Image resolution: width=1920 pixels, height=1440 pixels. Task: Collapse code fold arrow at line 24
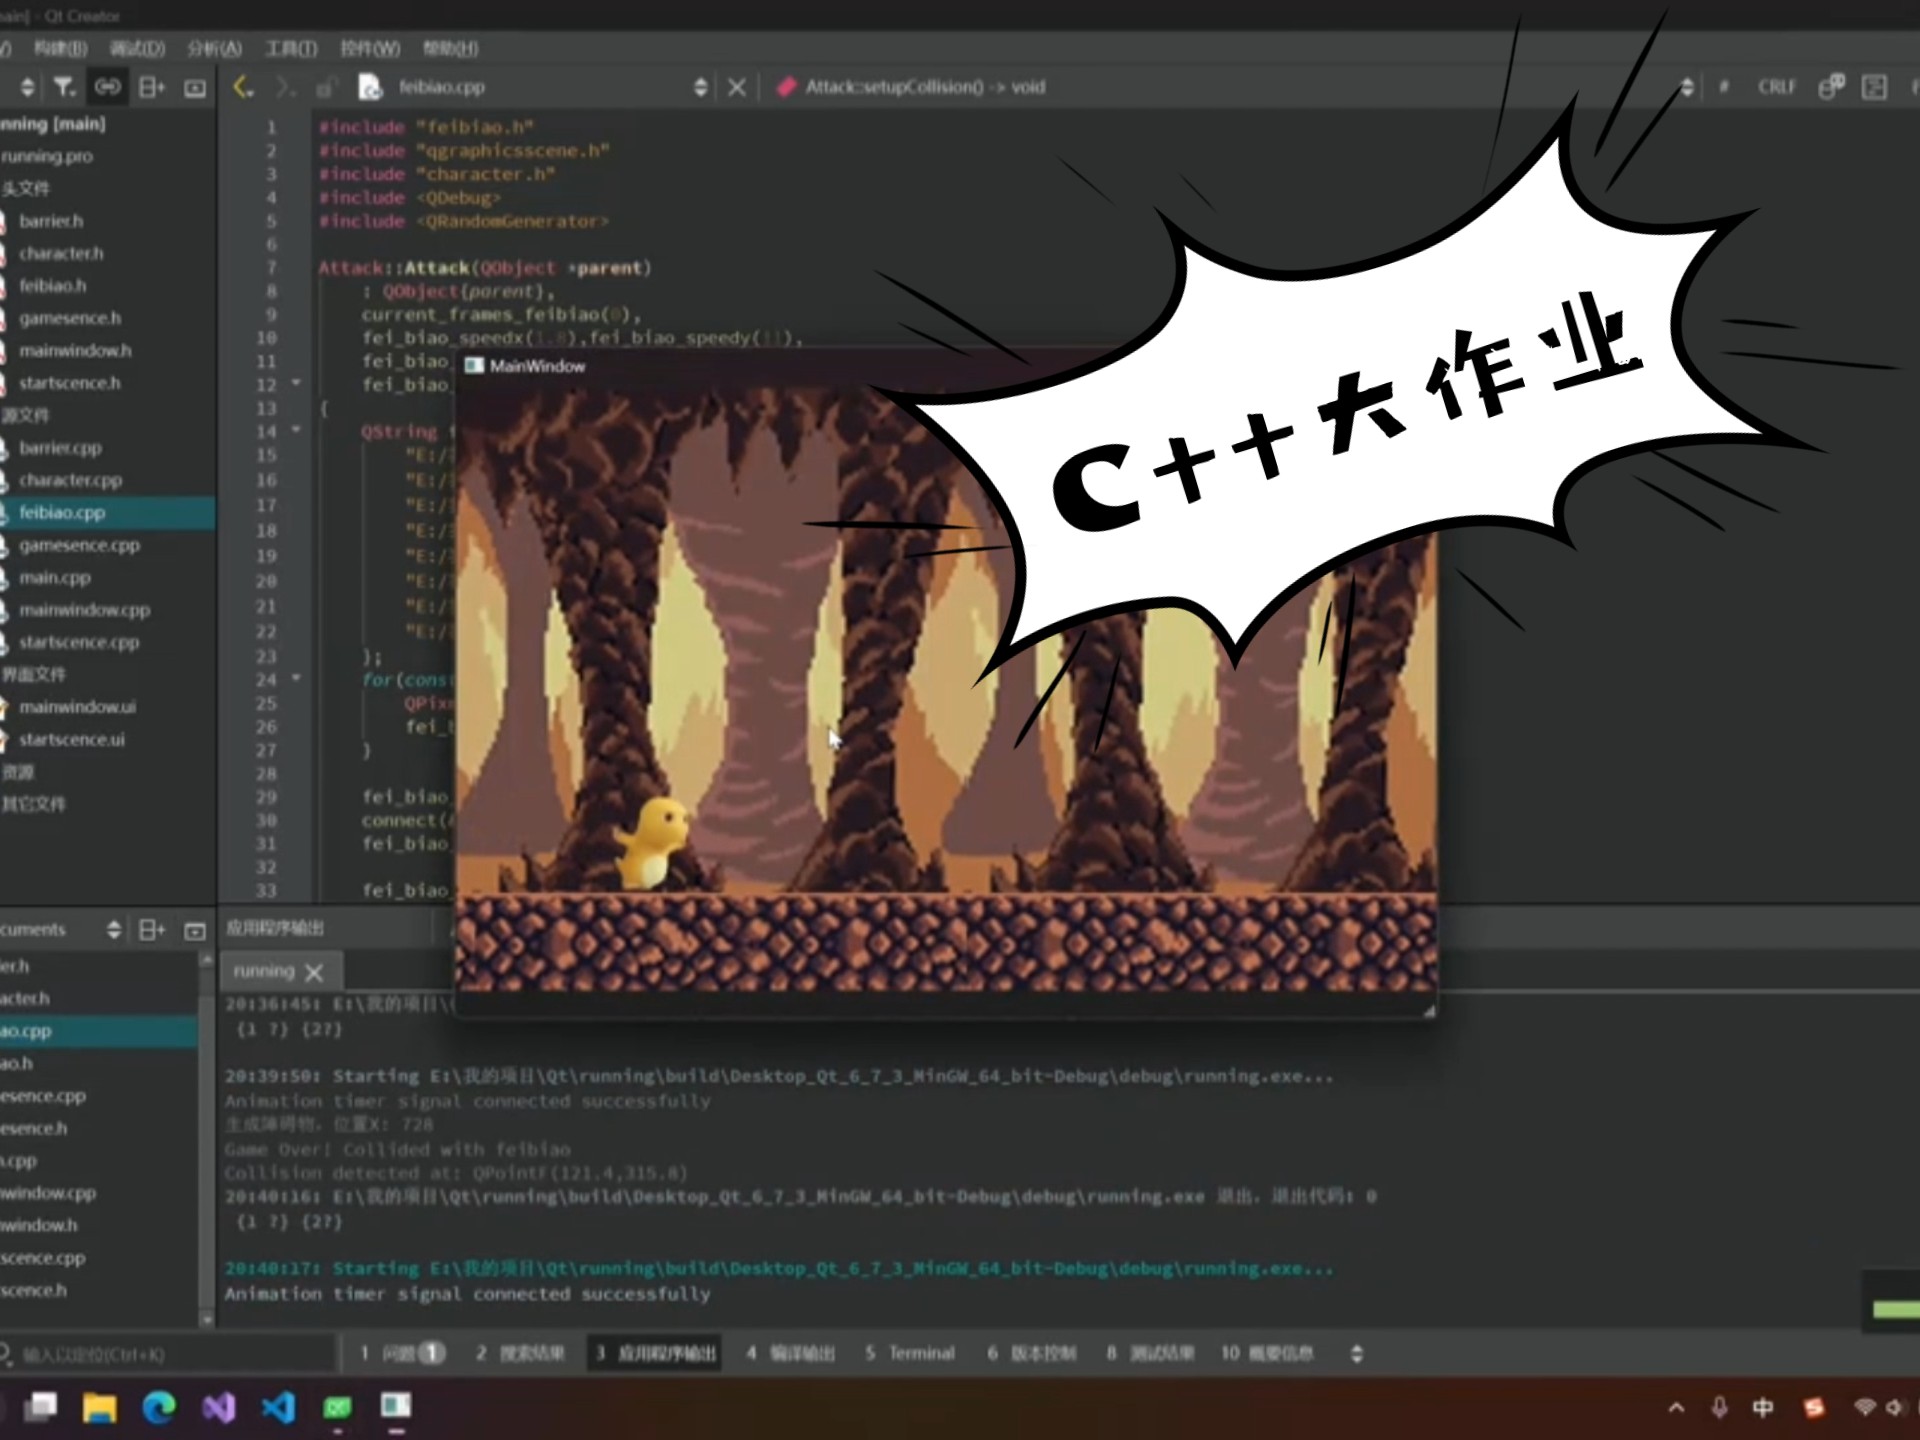point(296,678)
